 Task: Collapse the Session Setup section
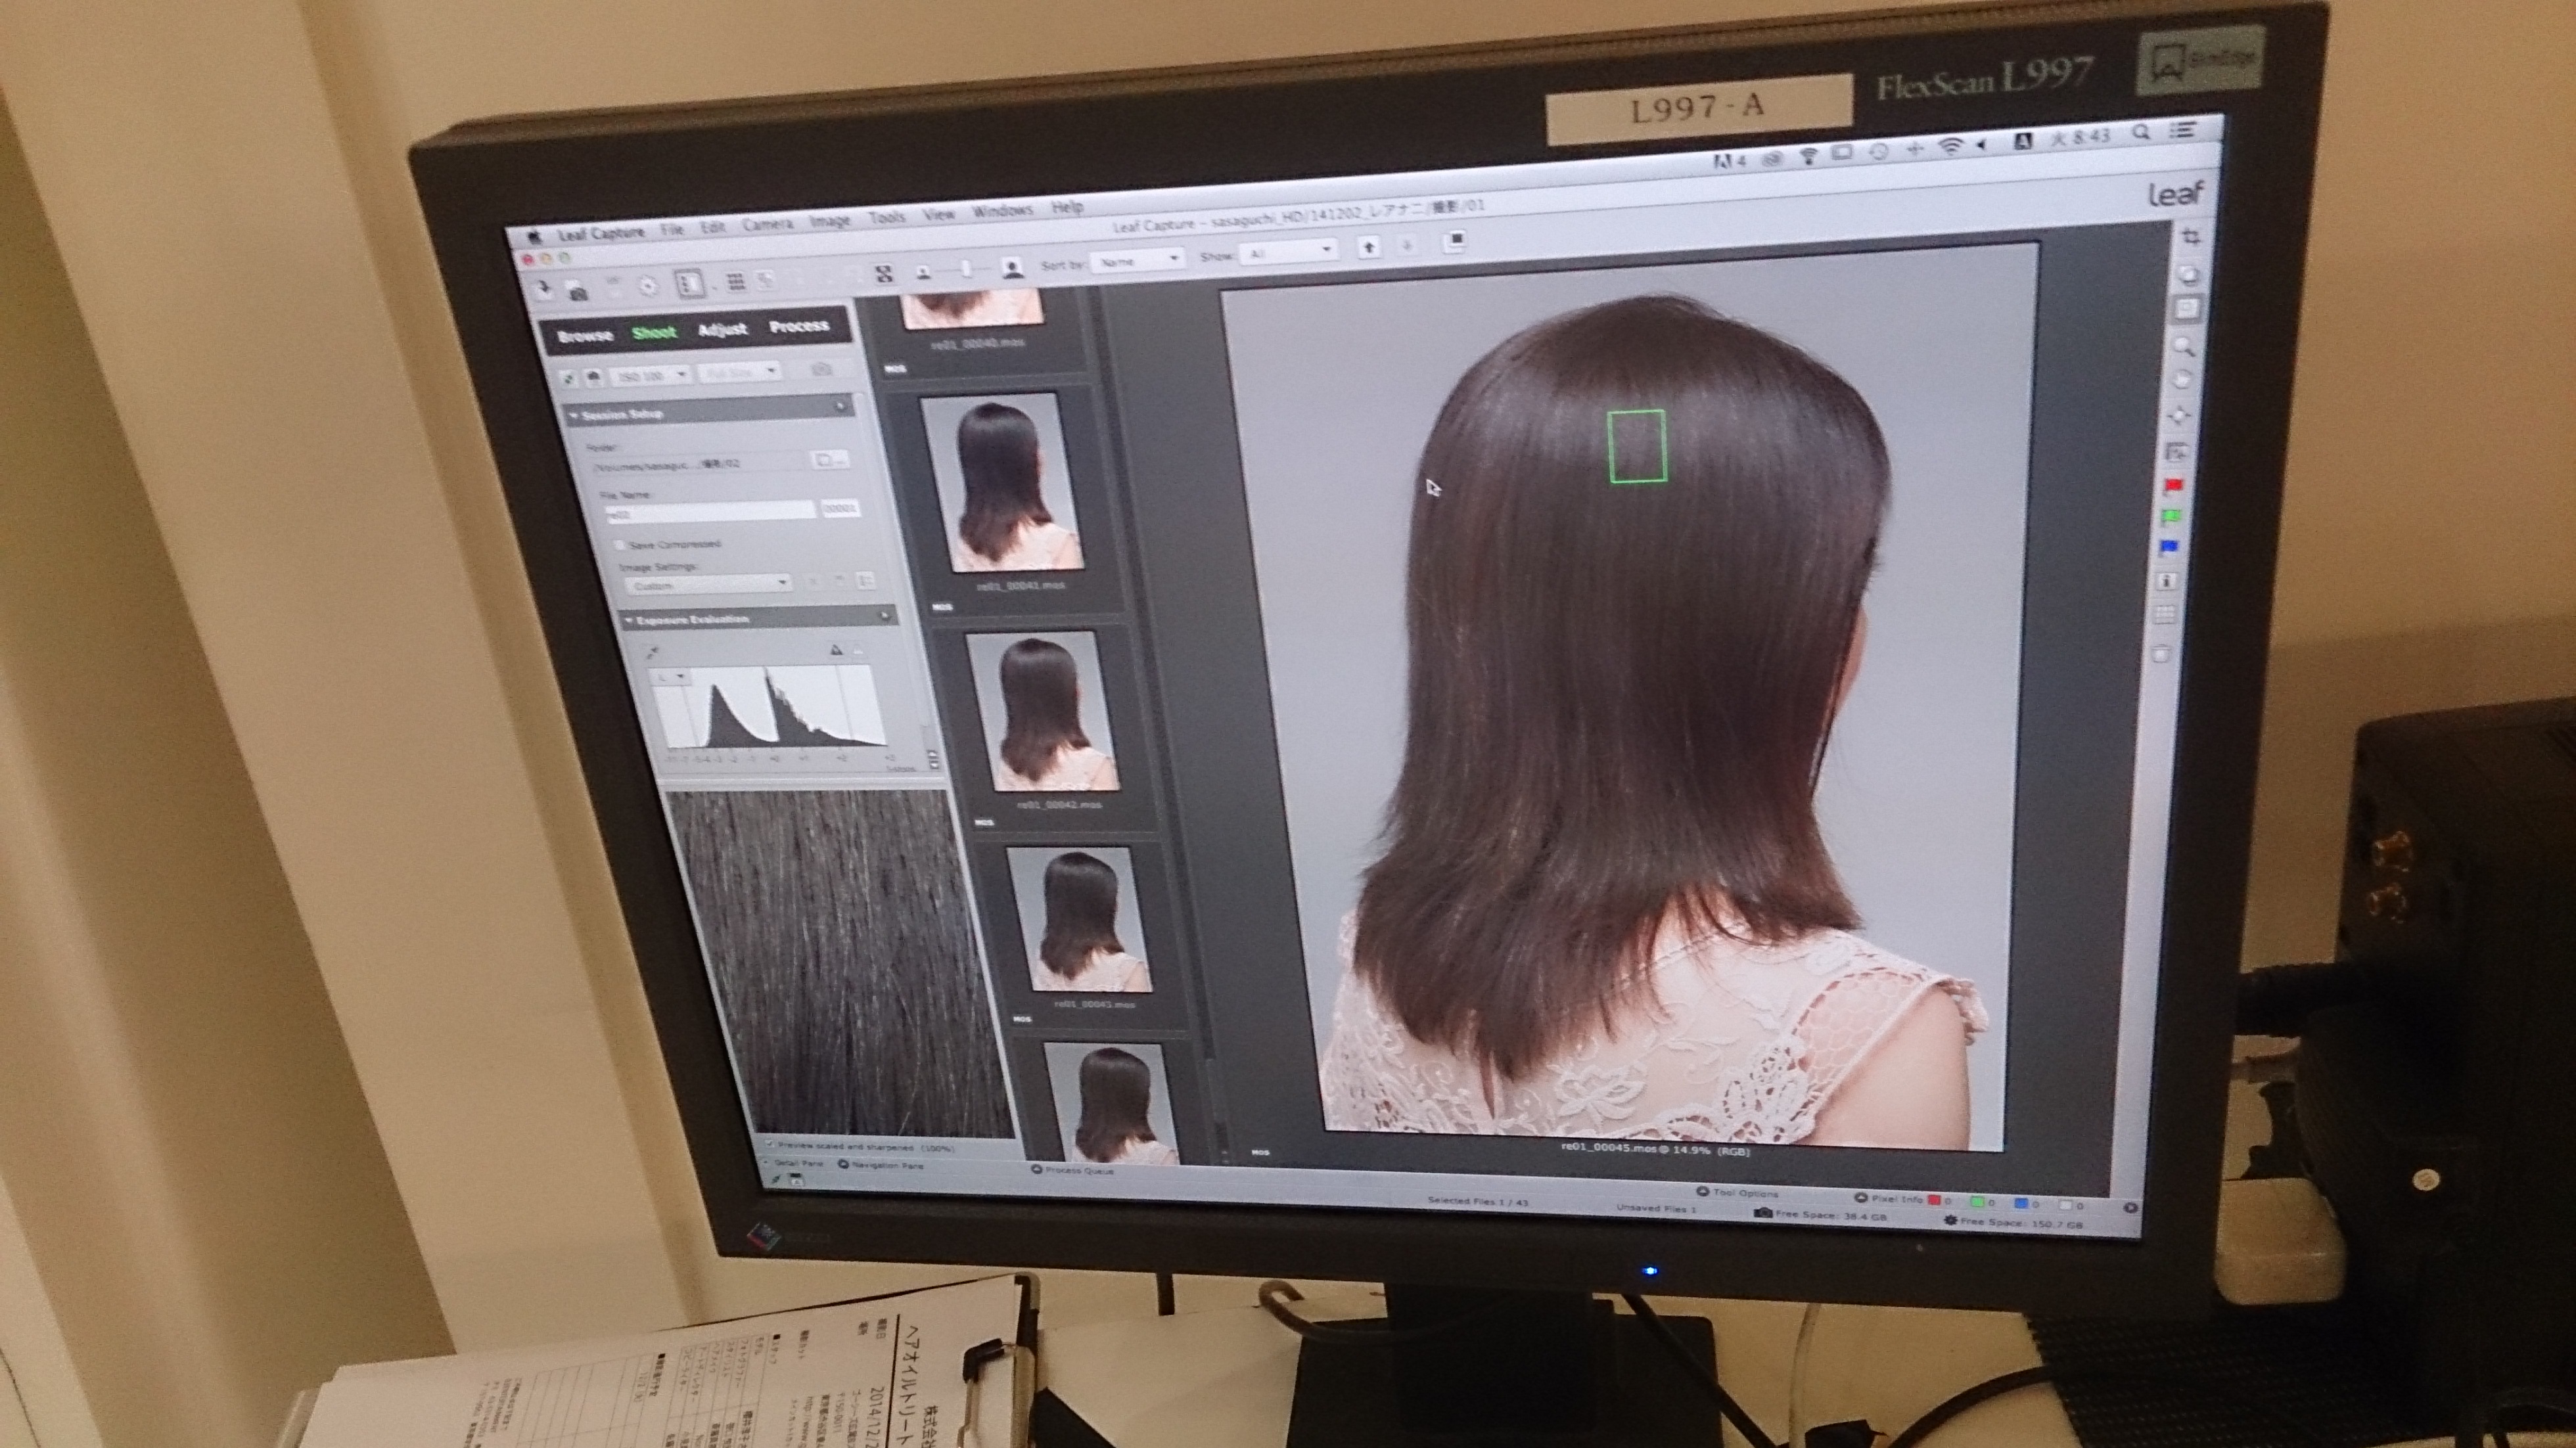coord(574,415)
